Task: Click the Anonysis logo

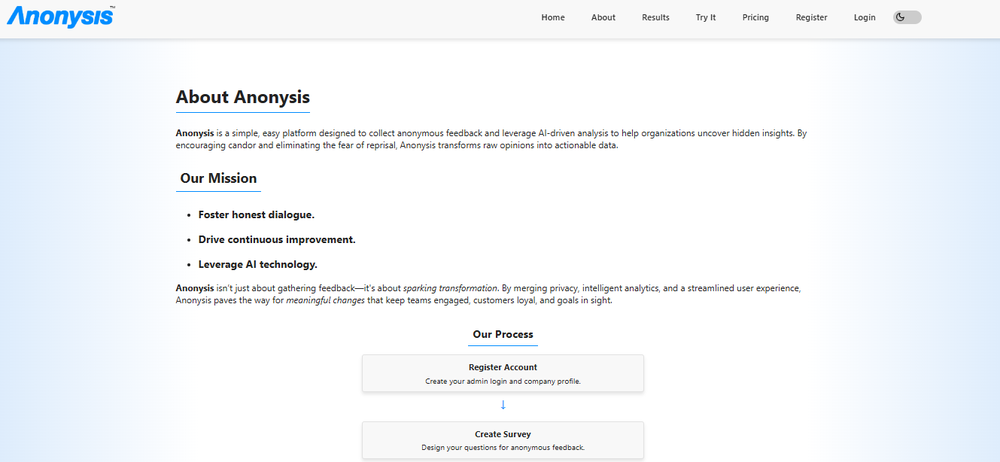Action: pyautogui.click(x=61, y=16)
